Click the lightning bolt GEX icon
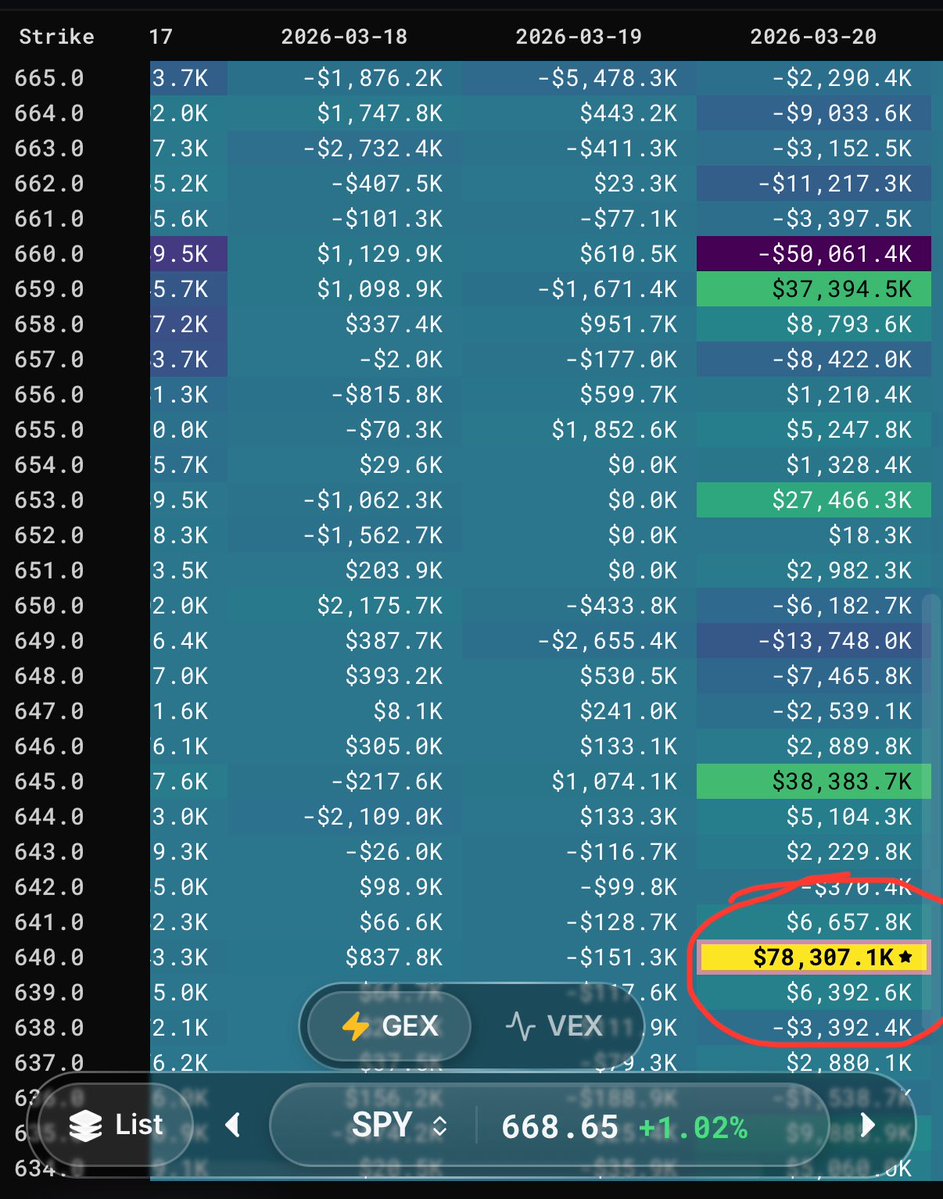The width and height of the screenshot is (943, 1199). coord(356,1026)
